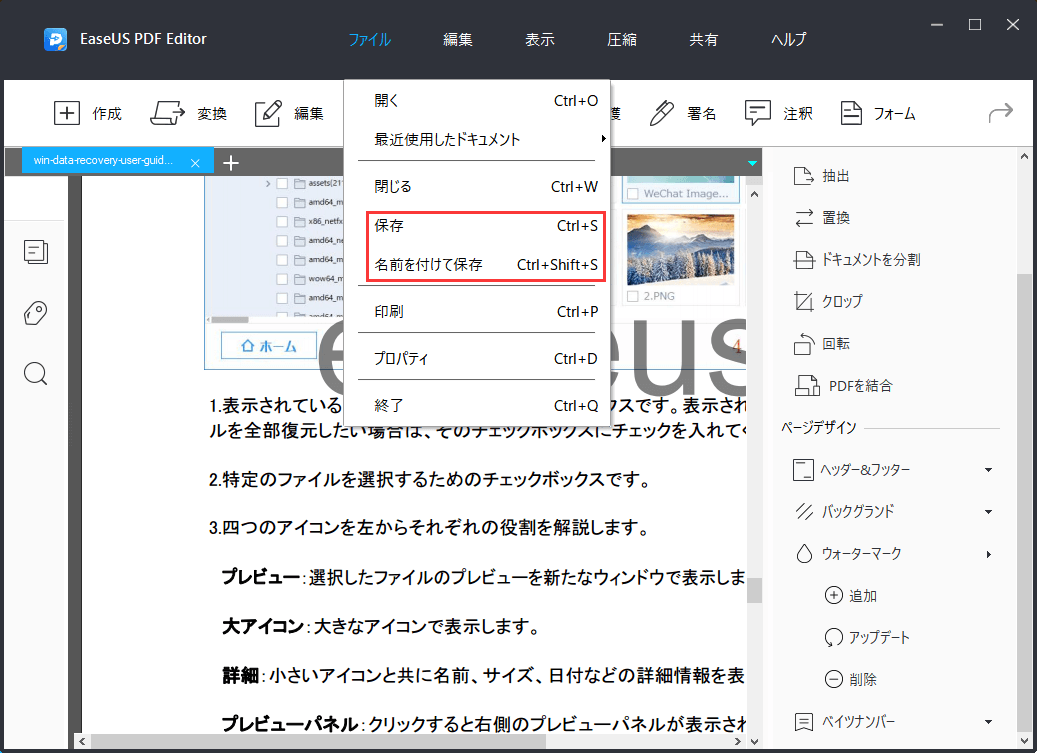Screen dimensions: 1037x753
Task: Switch to the 圧縮 menu item
Action: (621, 39)
